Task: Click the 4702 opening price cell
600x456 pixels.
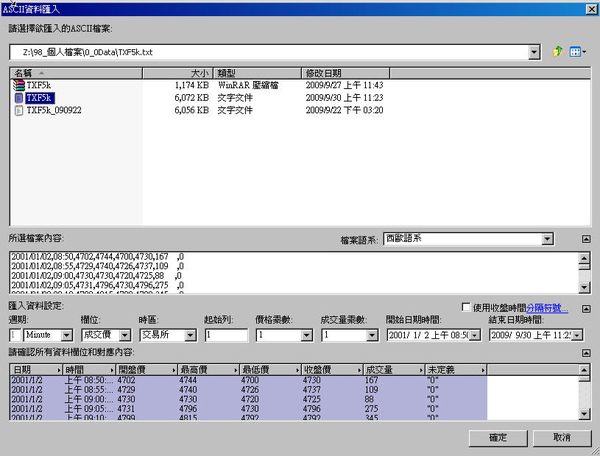Action: click(x=126, y=380)
